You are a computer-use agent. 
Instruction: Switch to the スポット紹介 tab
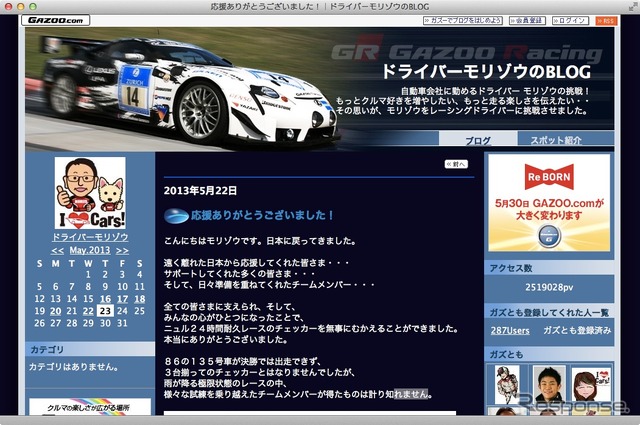(x=556, y=140)
